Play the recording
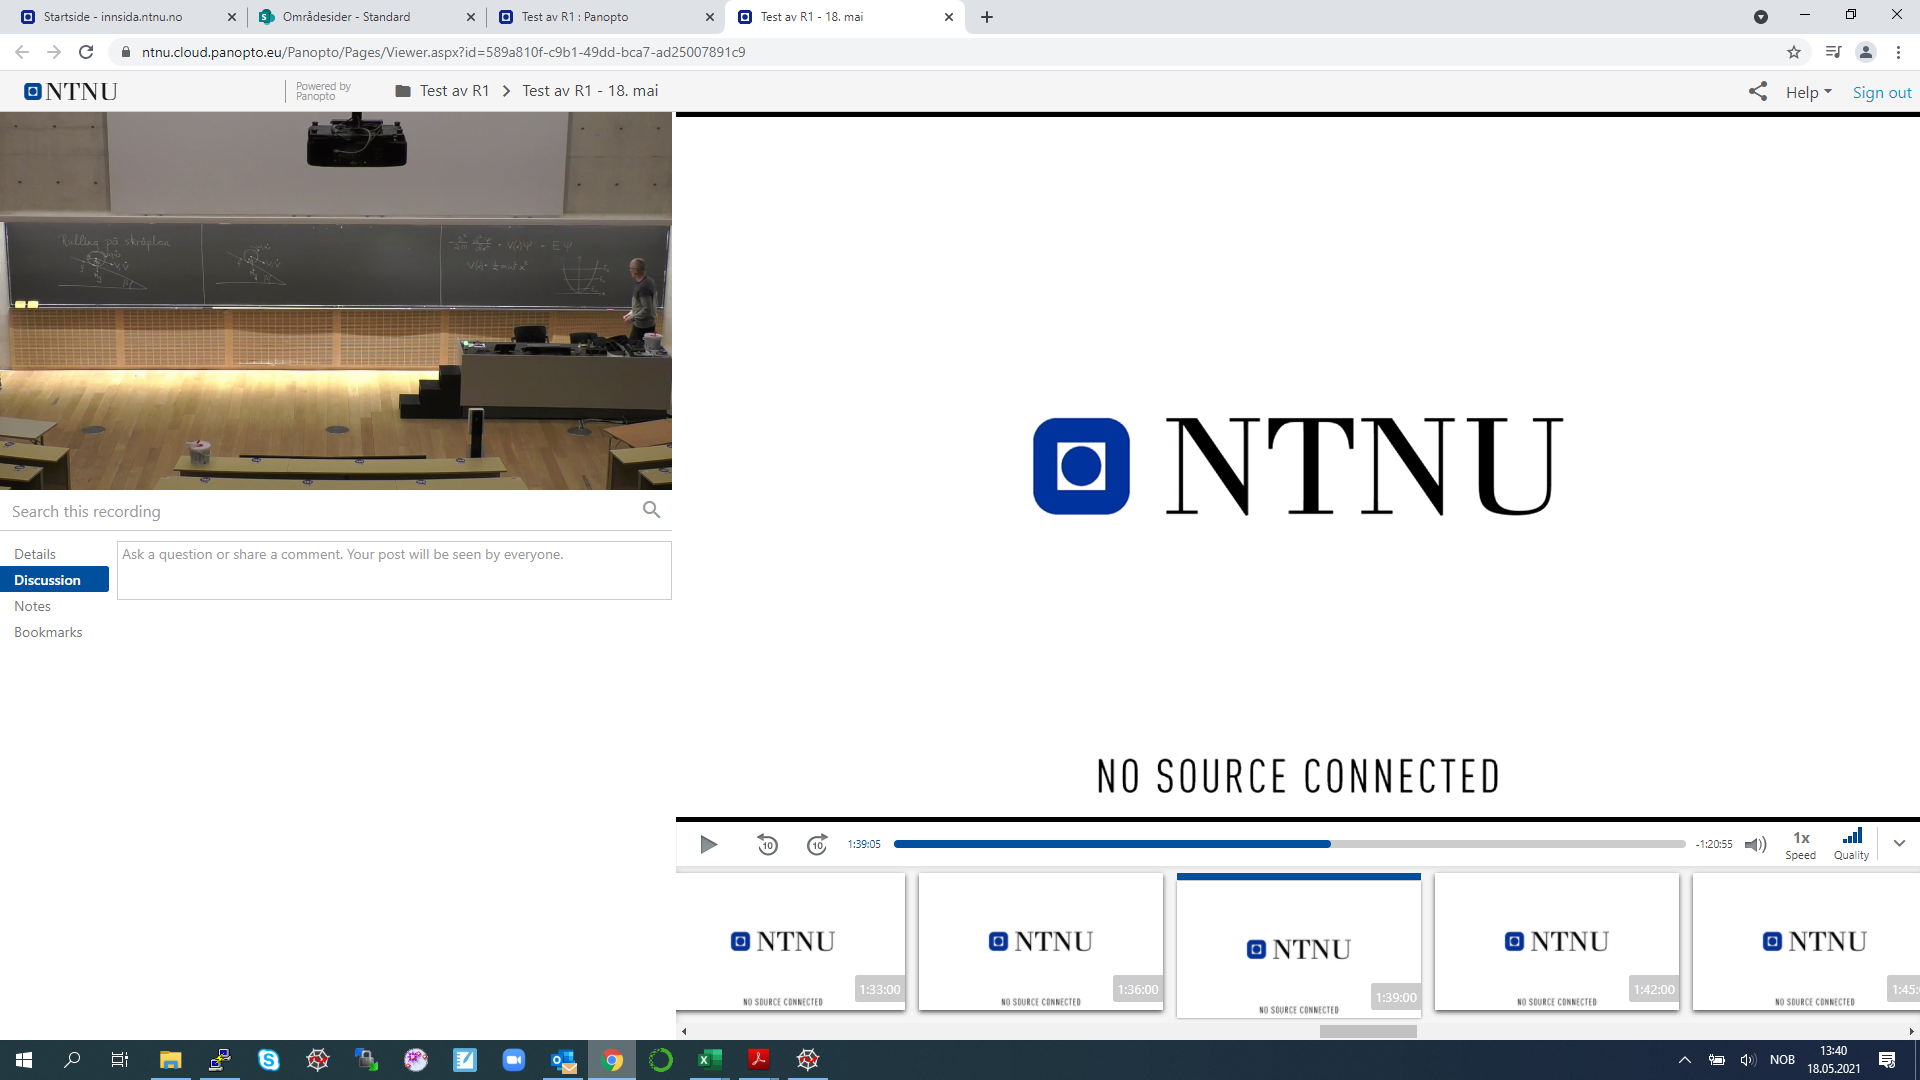1920x1080 pixels. tap(708, 845)
